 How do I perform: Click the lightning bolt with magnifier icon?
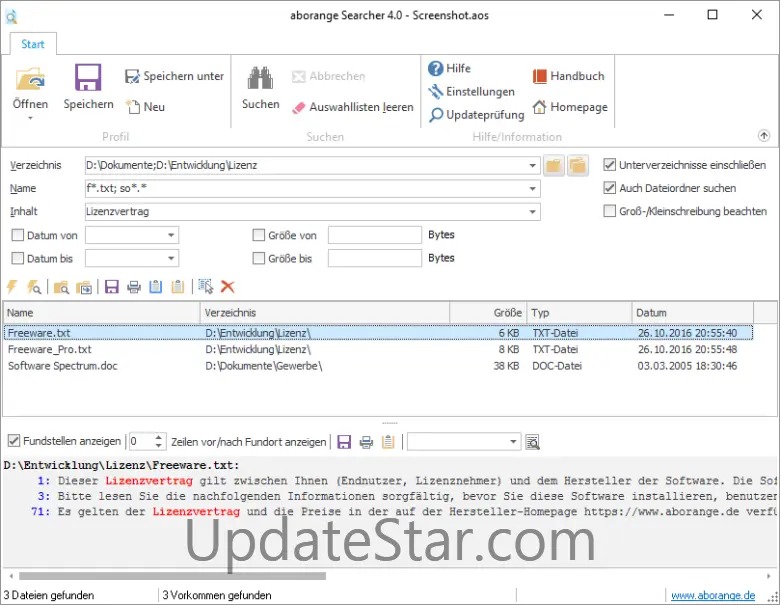(34, 287)
